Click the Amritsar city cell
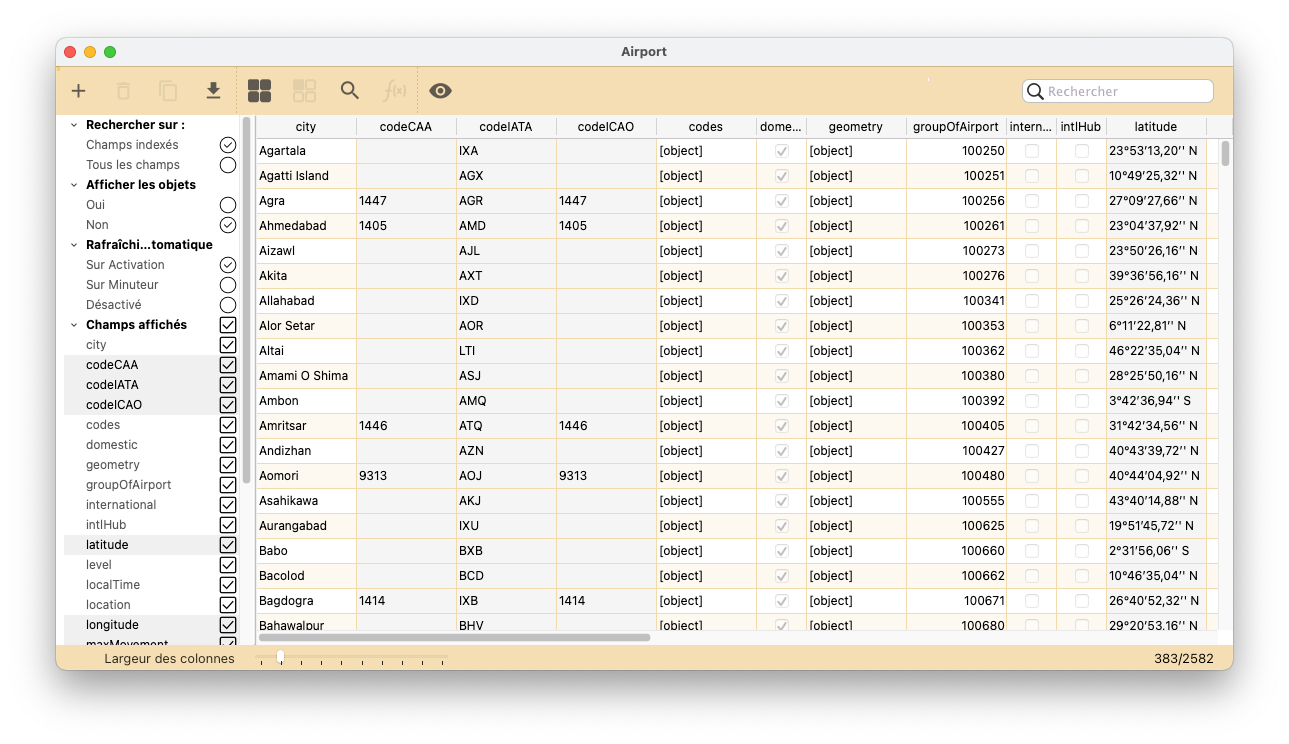Screen dimensions: 1289x744 tap(306, 426)
